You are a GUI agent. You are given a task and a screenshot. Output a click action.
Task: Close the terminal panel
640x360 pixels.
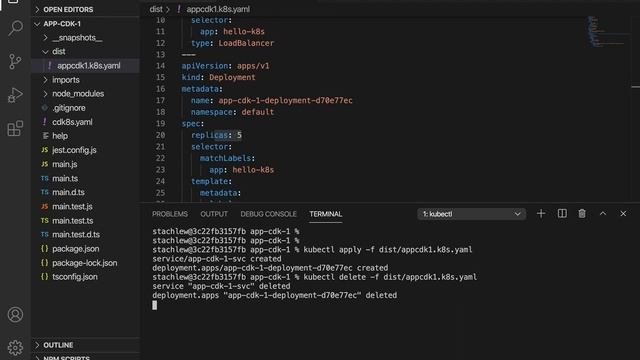coord(623,213)
